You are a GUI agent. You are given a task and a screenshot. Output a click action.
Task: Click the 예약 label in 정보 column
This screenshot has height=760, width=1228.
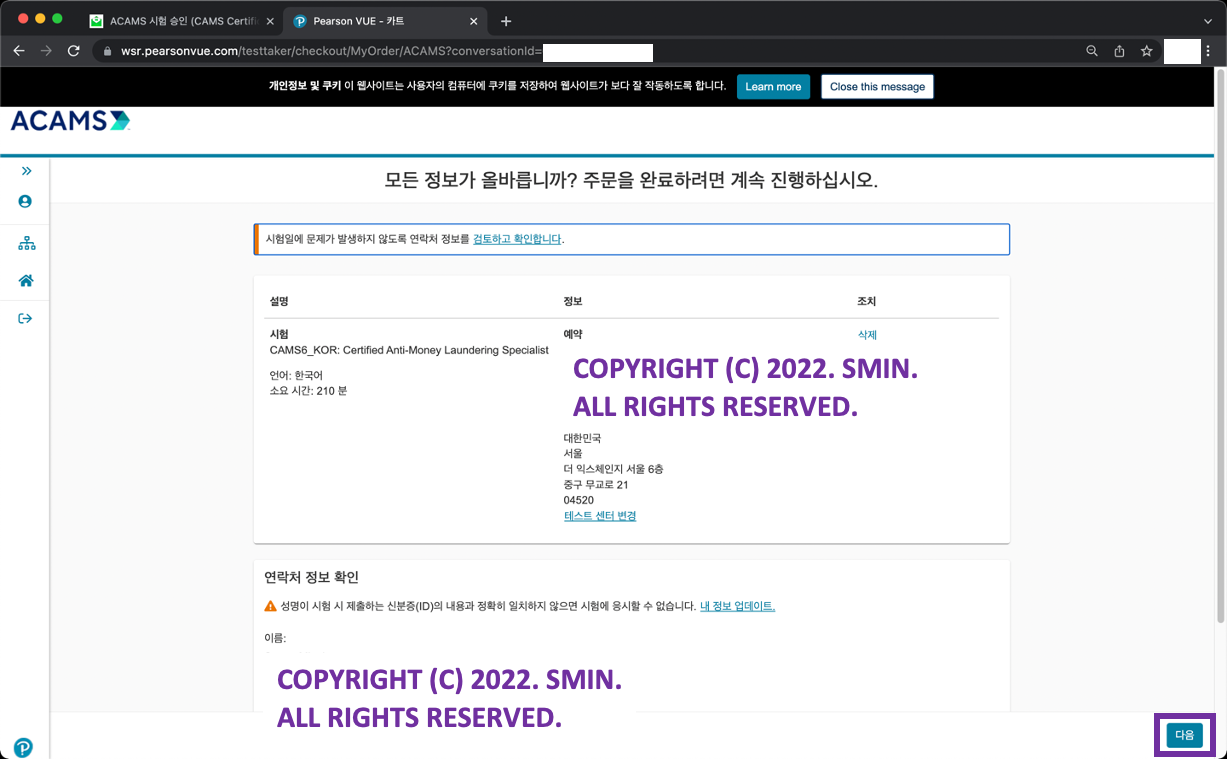click(573, 334)
